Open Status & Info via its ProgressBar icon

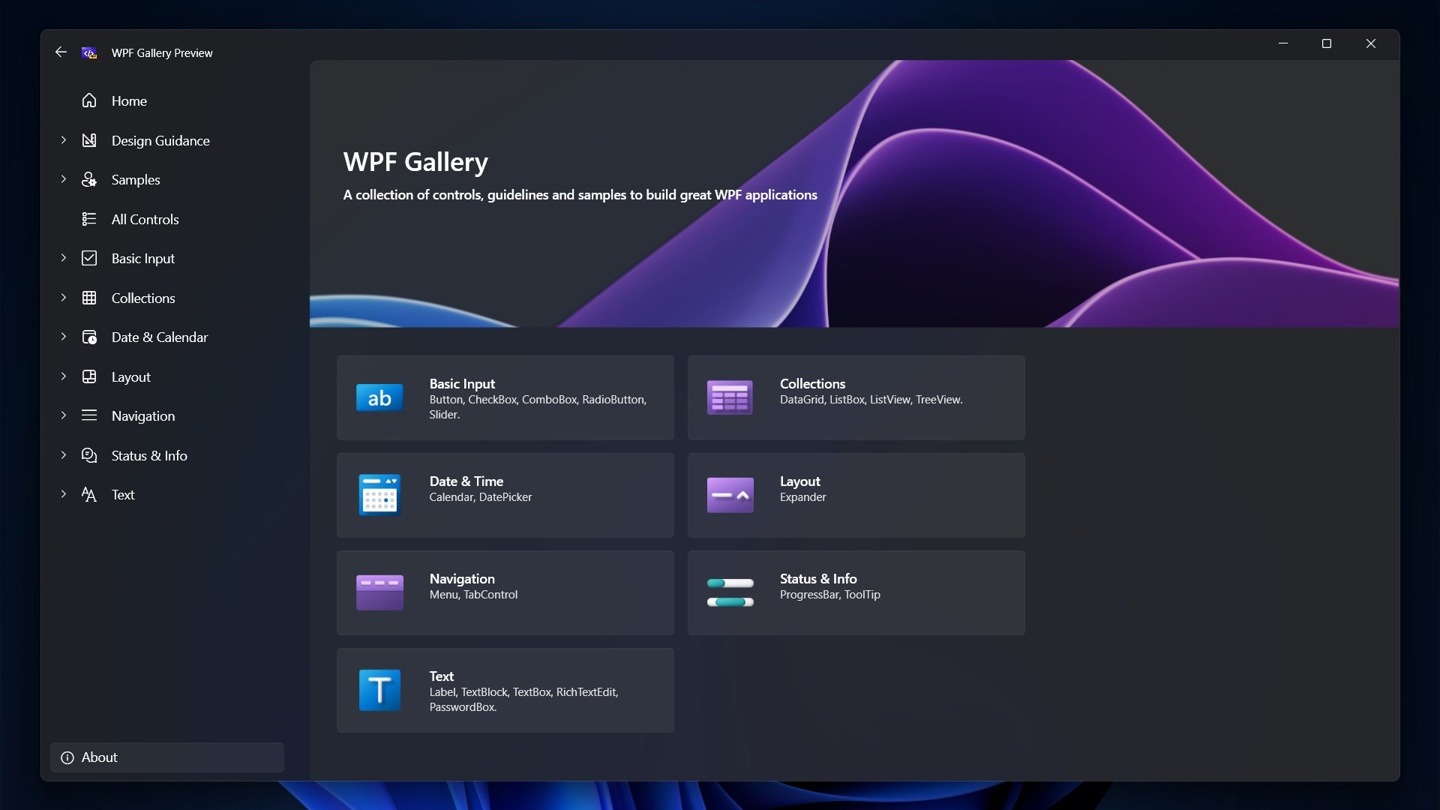click(729, 592)
